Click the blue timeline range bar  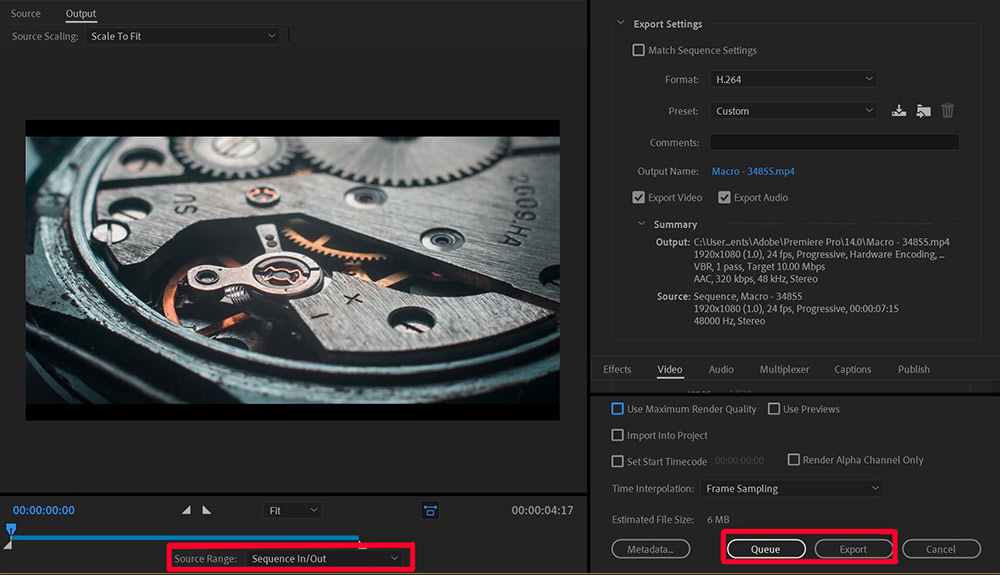coord(185,538)
